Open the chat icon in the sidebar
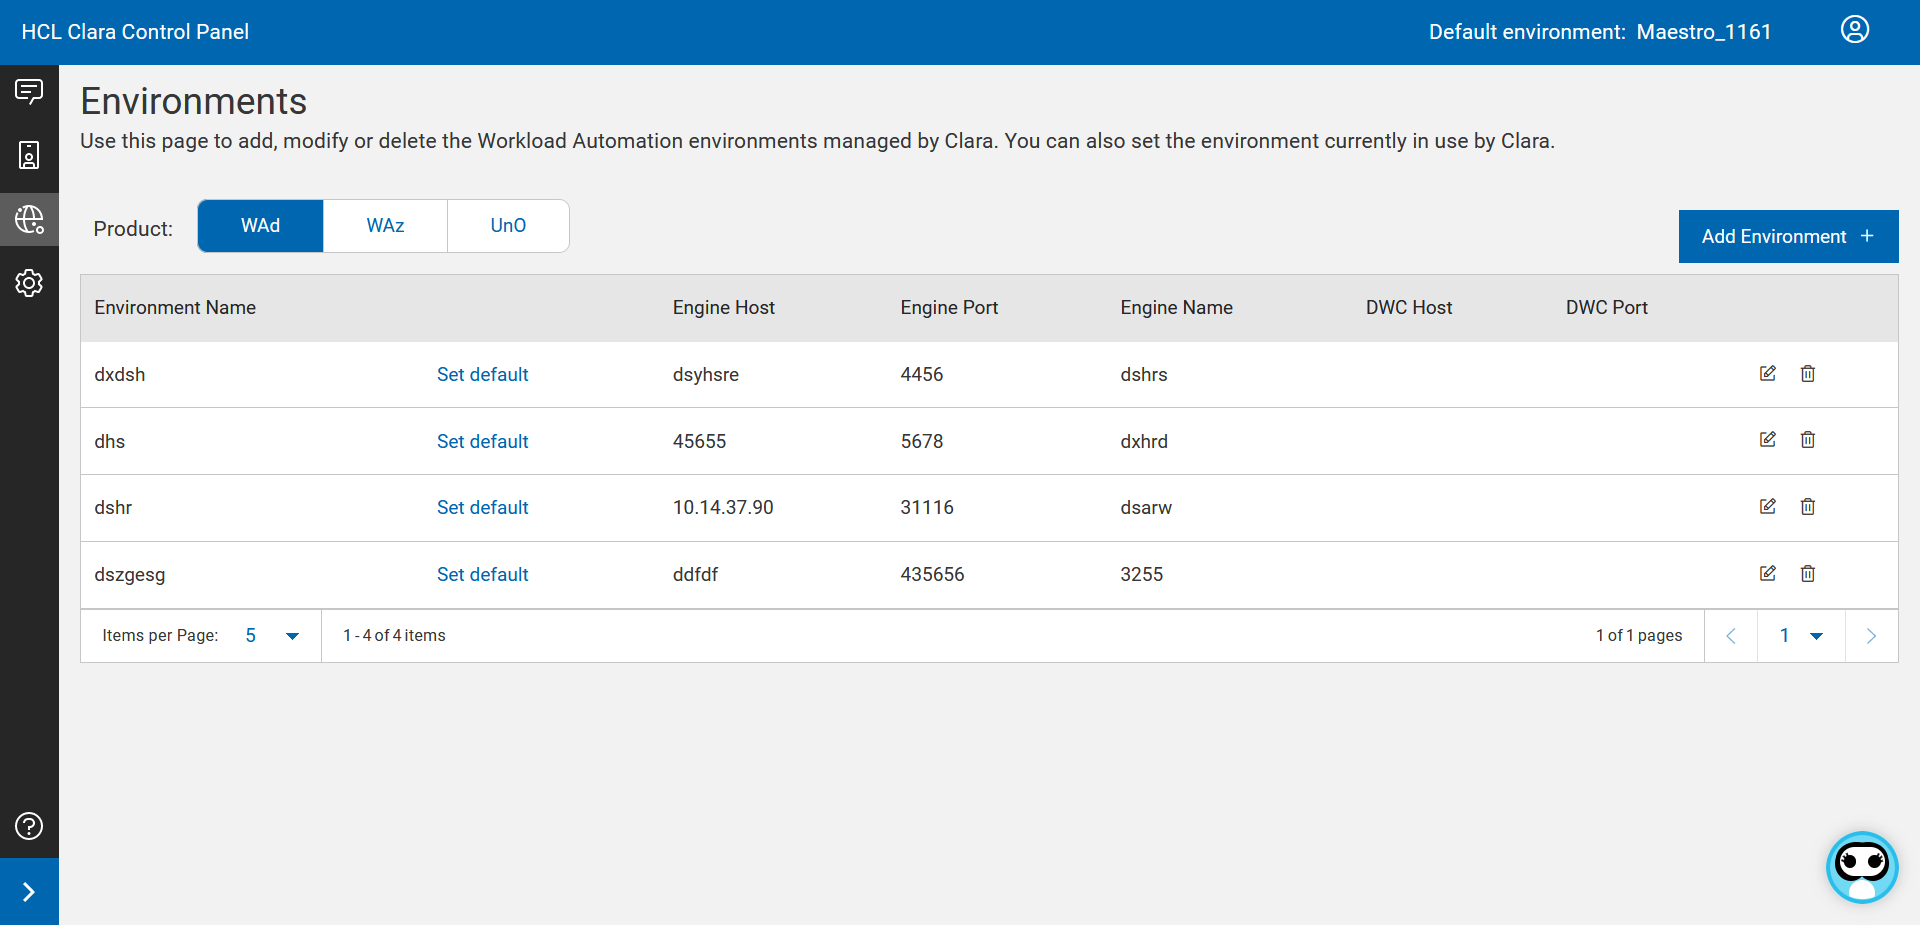Viewport: 1920px width, 925px height. 29,92
